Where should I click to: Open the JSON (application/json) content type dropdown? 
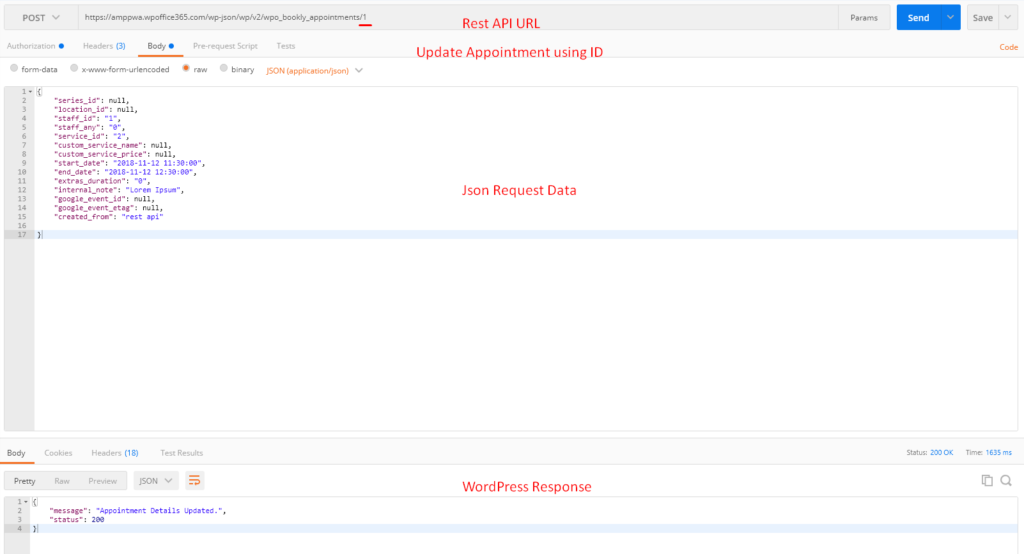tap(314, 71)
